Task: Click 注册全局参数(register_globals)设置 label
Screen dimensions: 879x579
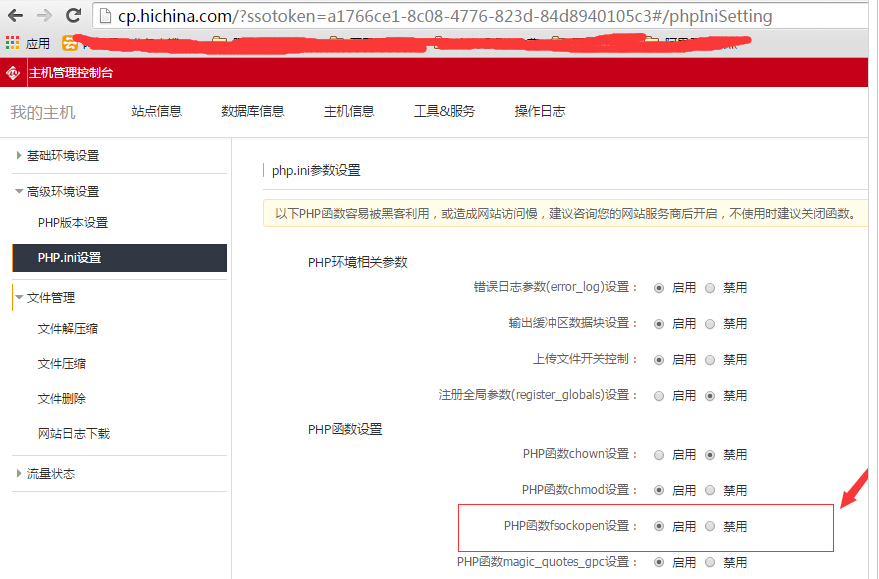Action: (x=538, y=395)
